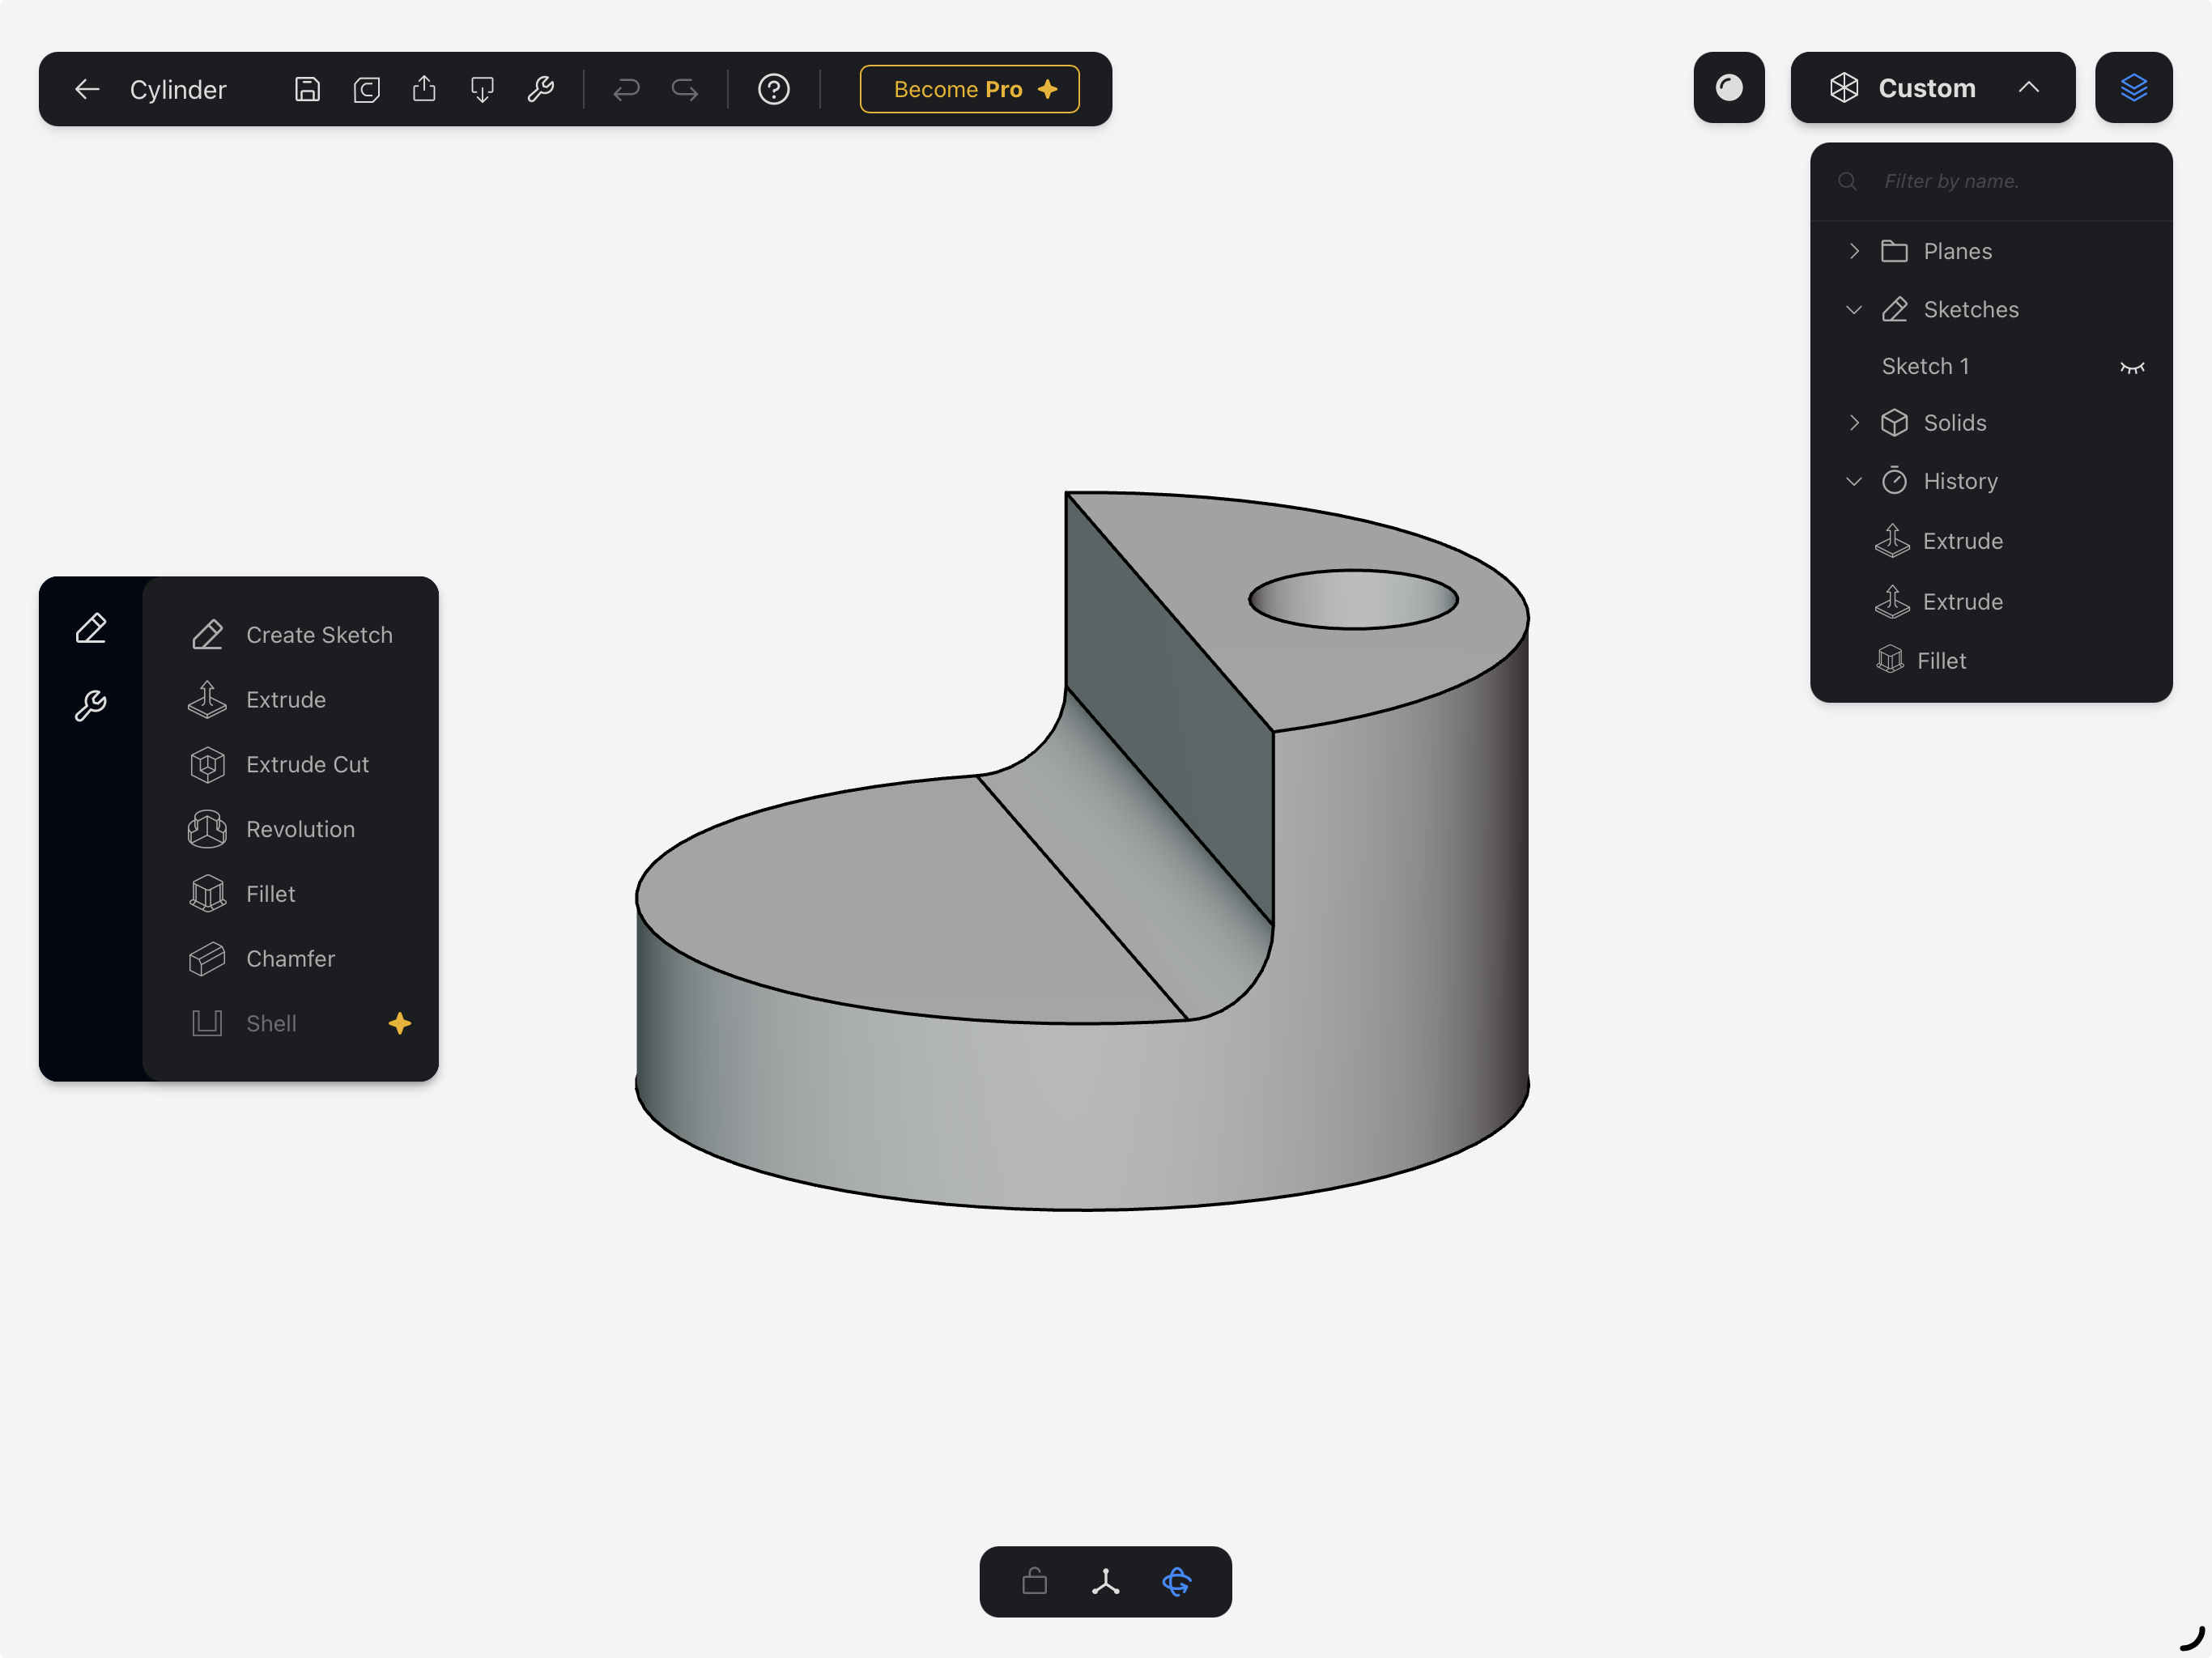Screen dimensions: 2212x1658
Task: Select the Revolution tool
Action: click(x=299, y=829)
